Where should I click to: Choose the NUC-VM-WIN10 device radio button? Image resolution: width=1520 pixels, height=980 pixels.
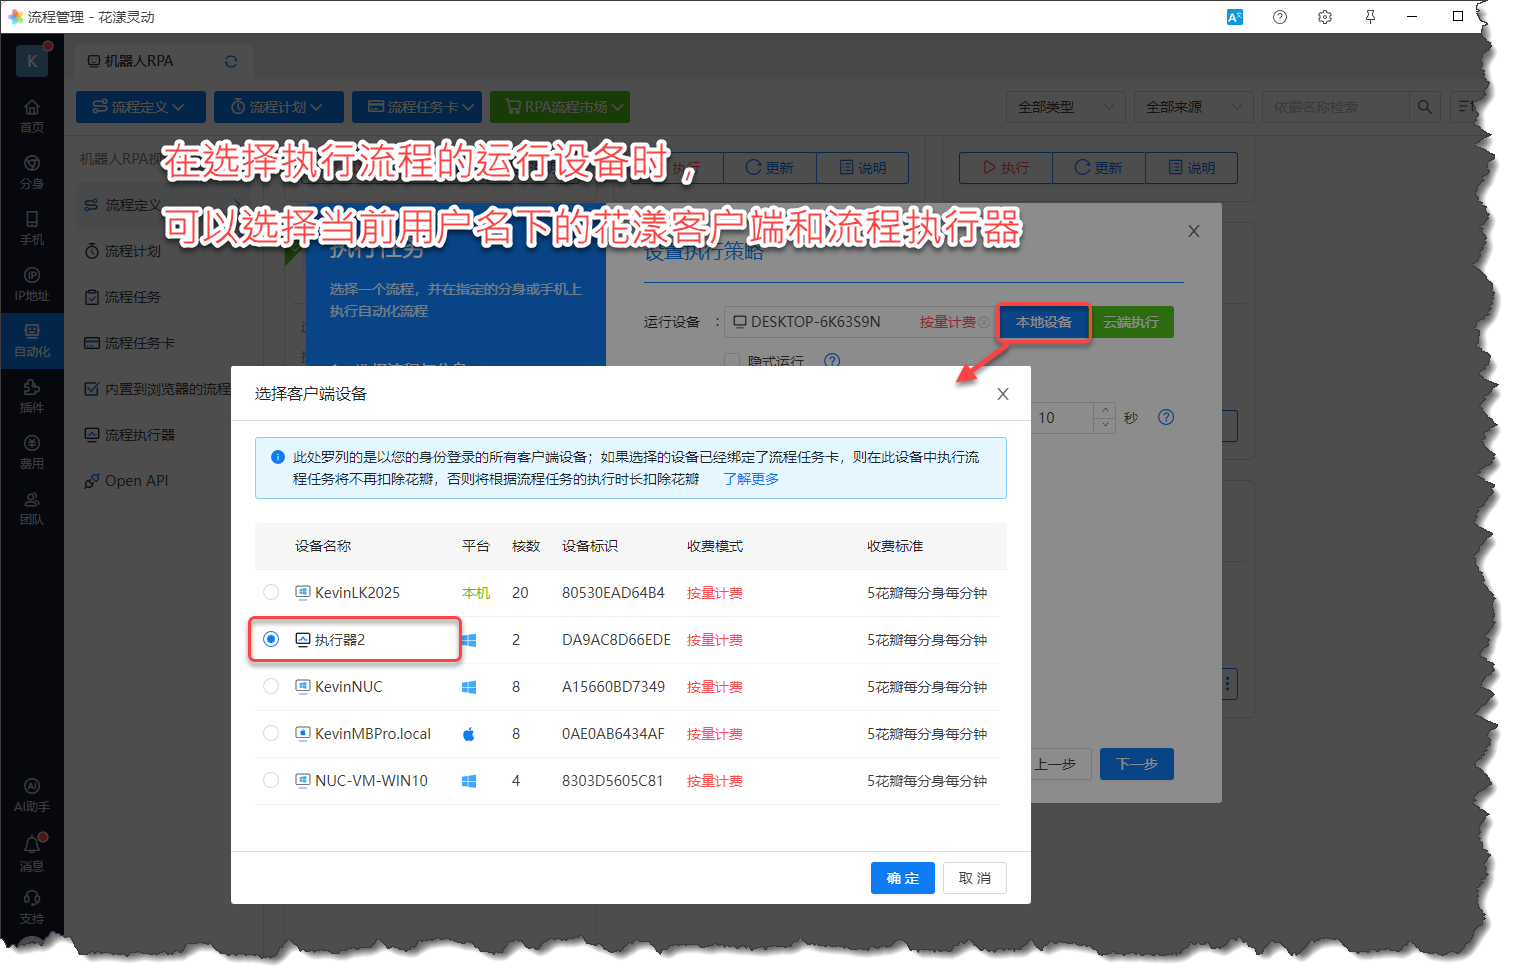click(271, 780)
